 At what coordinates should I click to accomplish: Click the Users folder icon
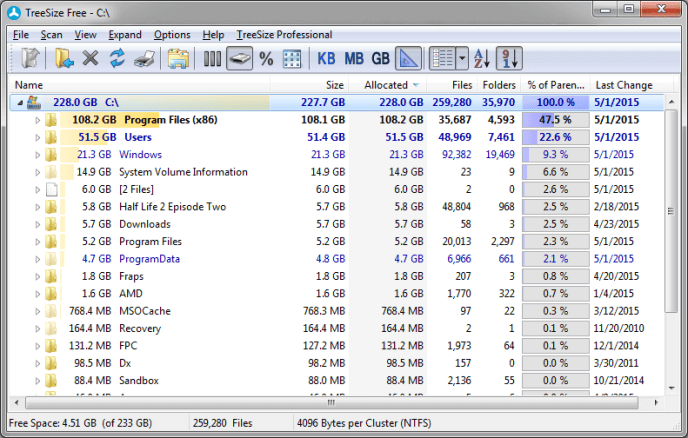[50, 137]
